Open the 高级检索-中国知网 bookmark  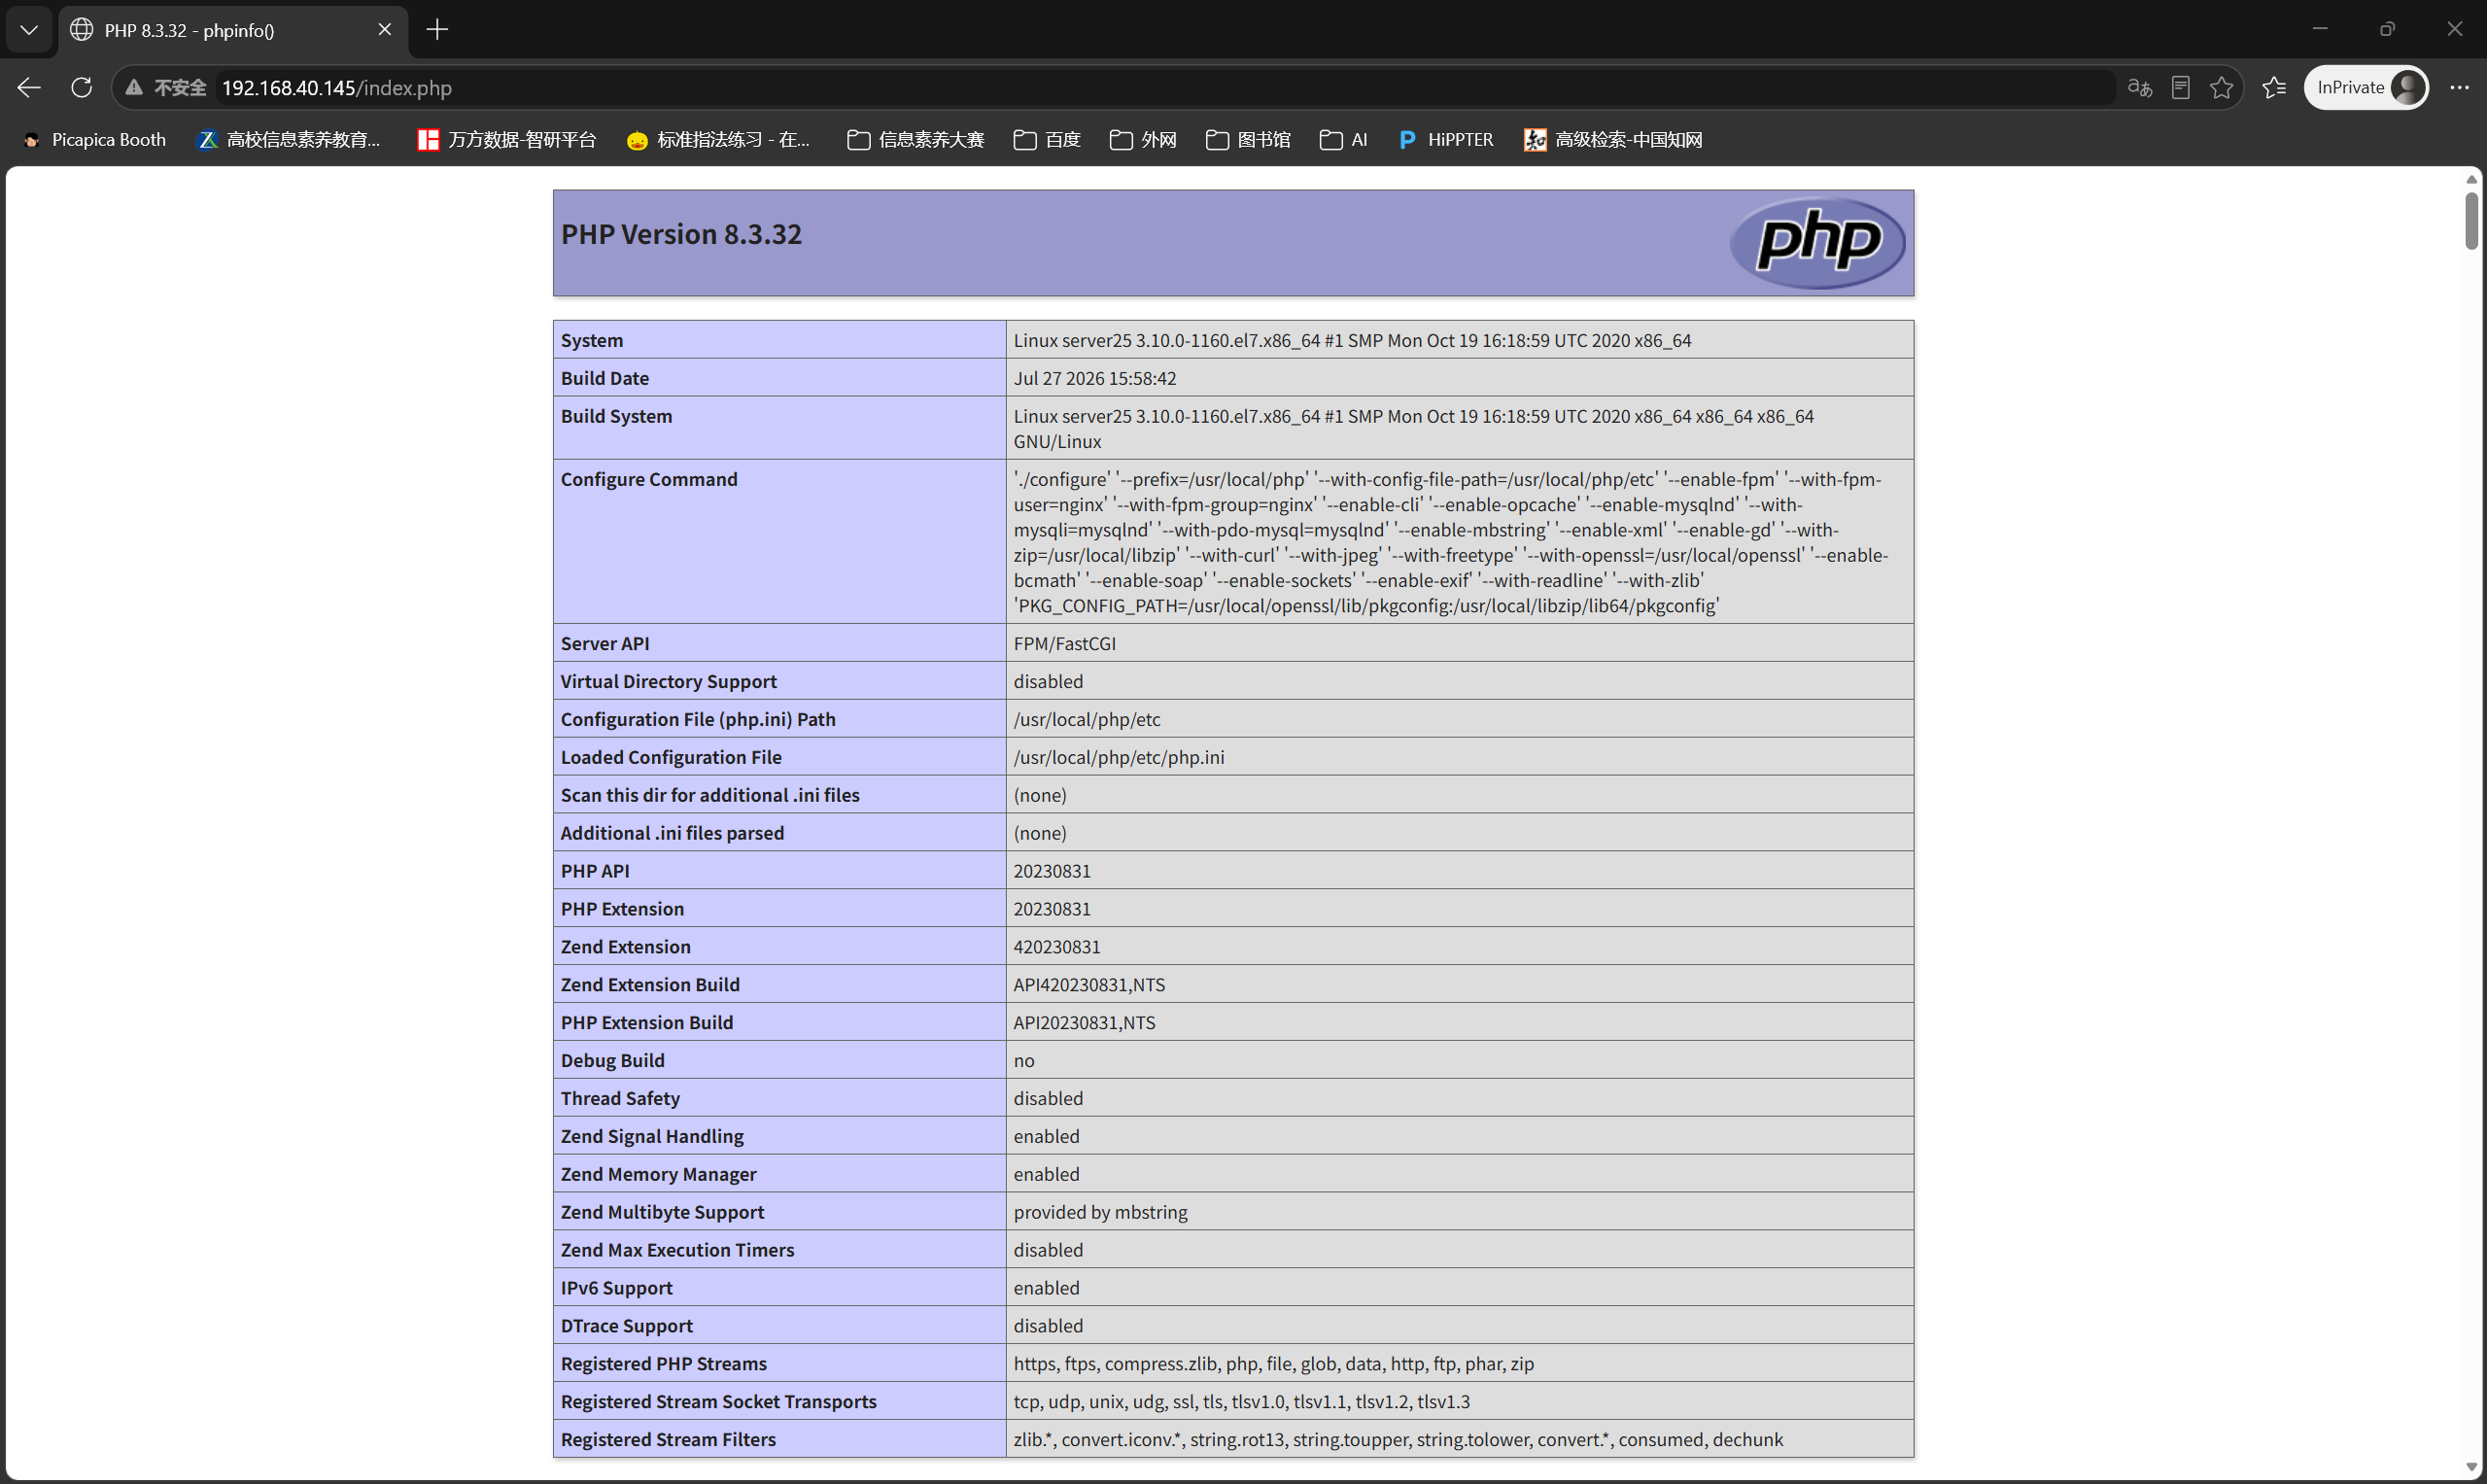tap(1612, 140)
